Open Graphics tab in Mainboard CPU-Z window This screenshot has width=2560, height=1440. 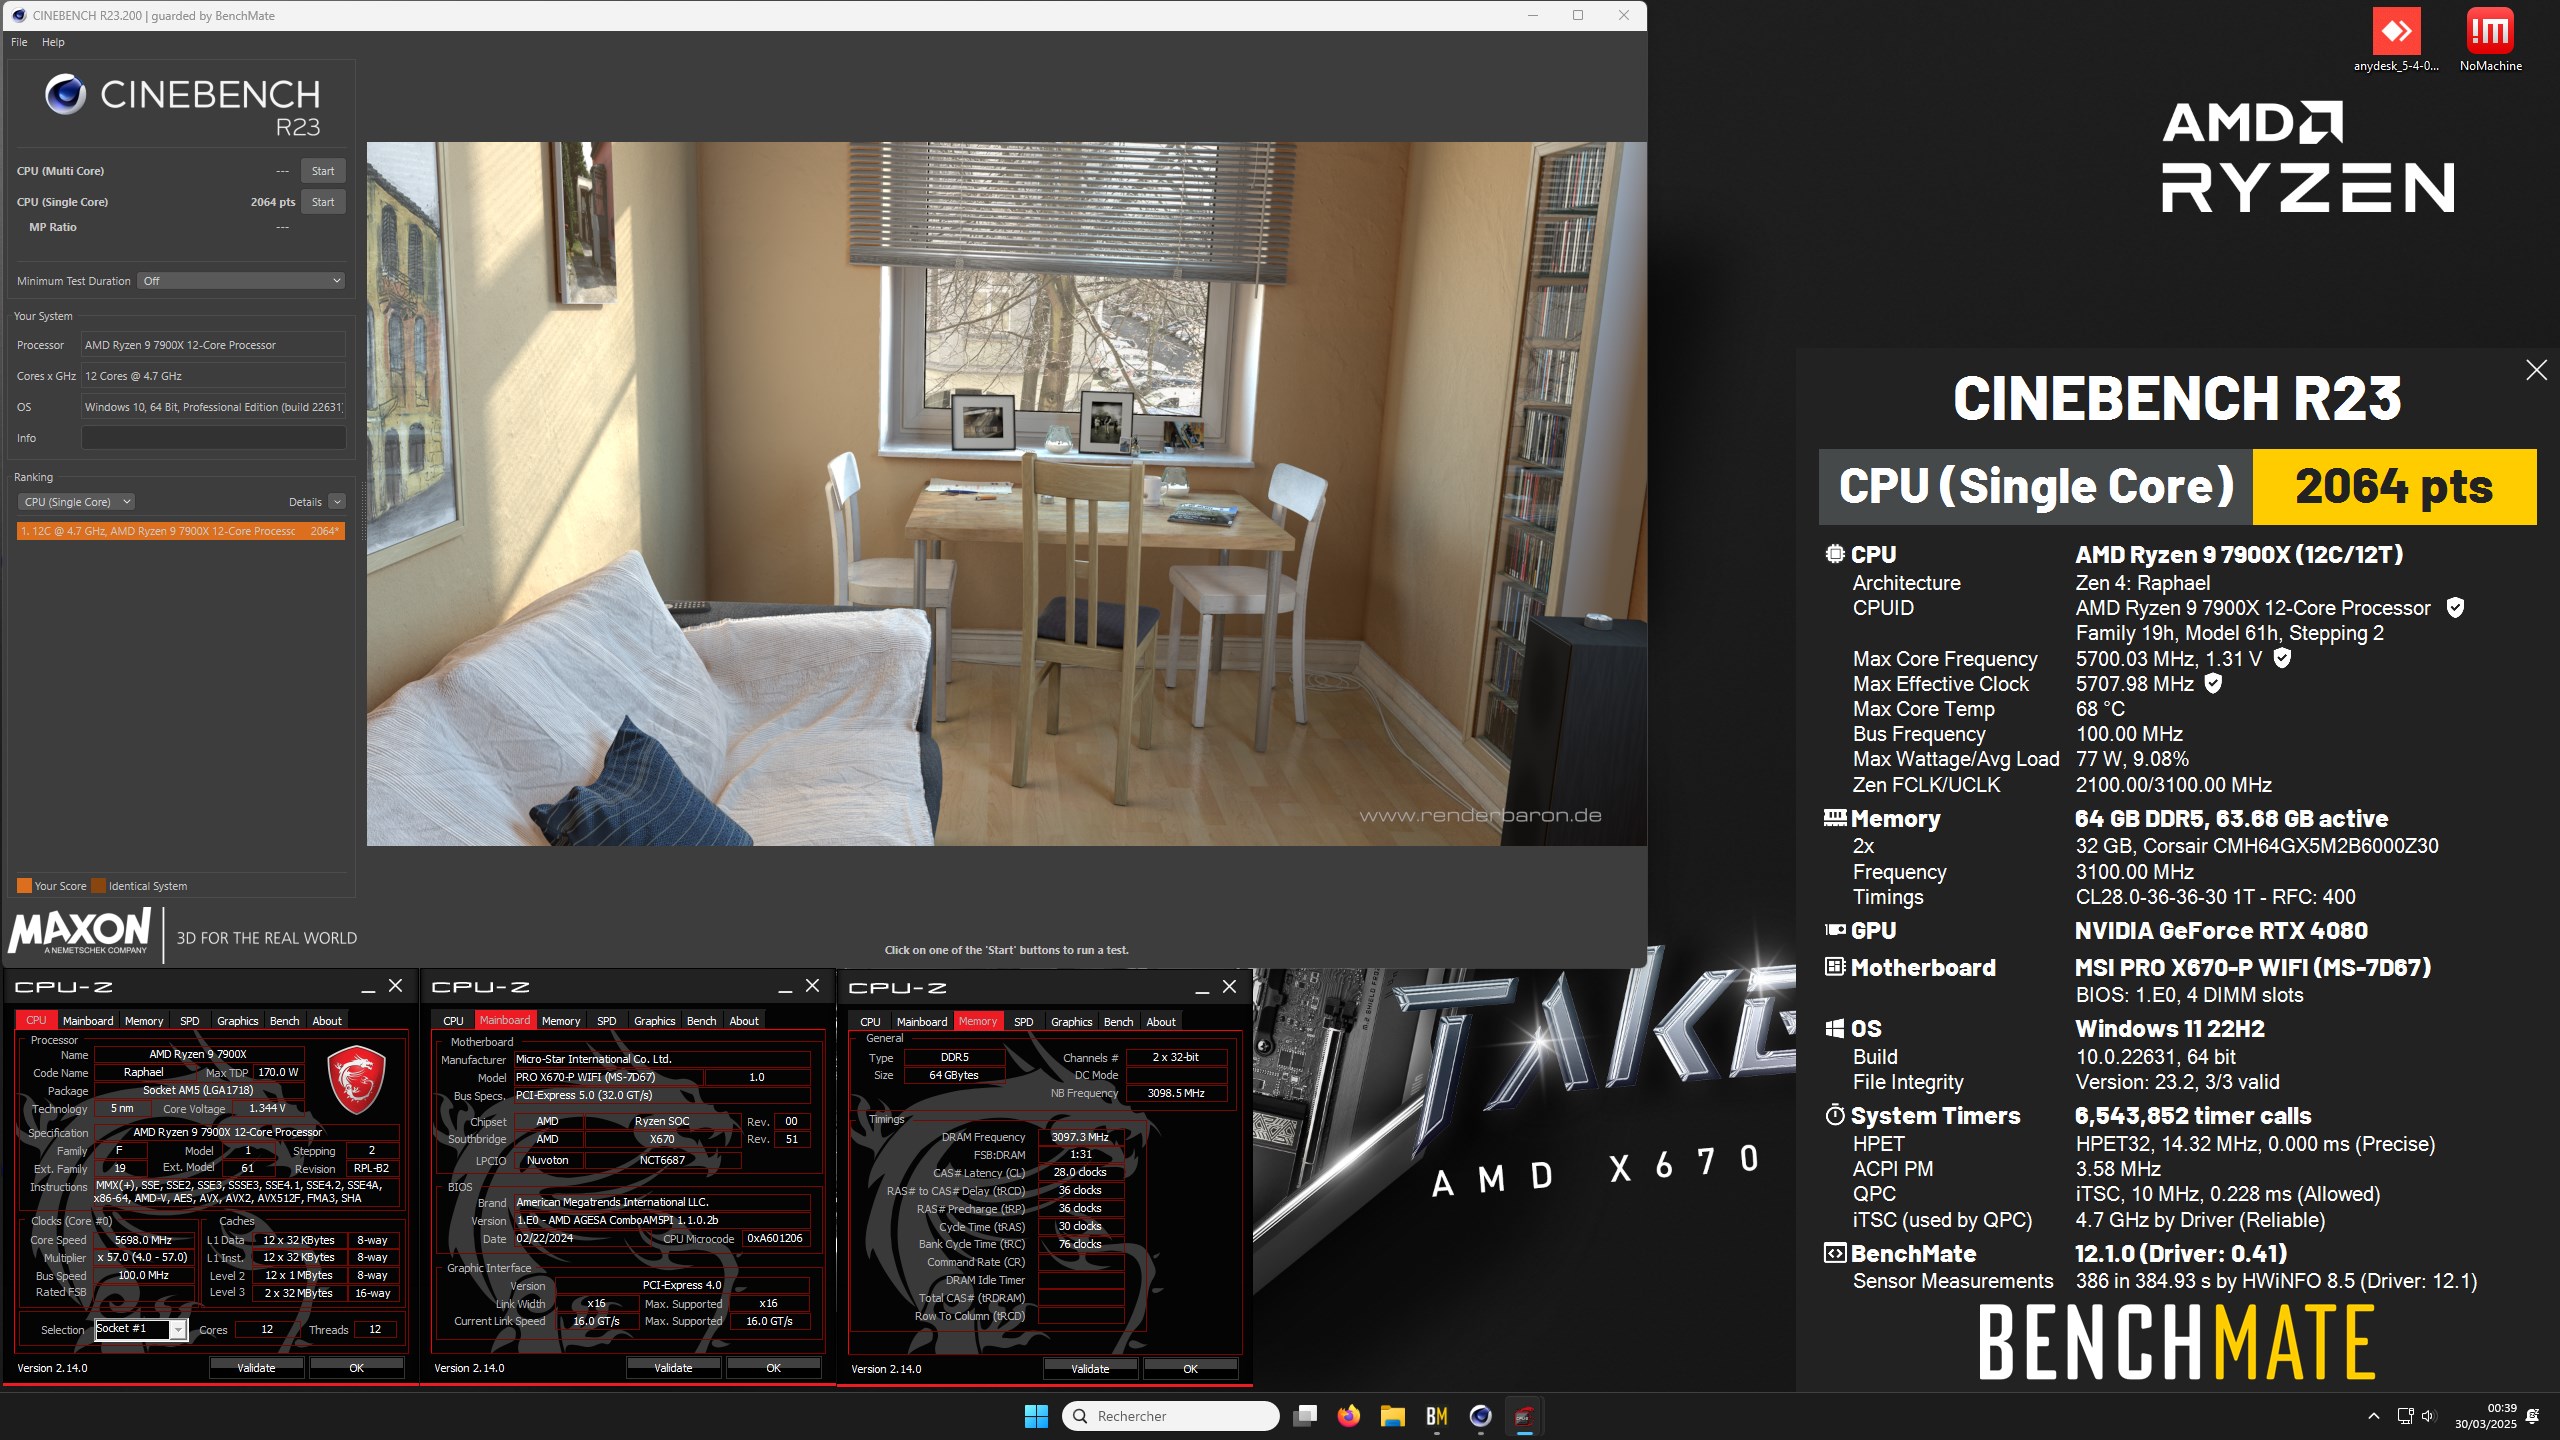click(655, 1021)
